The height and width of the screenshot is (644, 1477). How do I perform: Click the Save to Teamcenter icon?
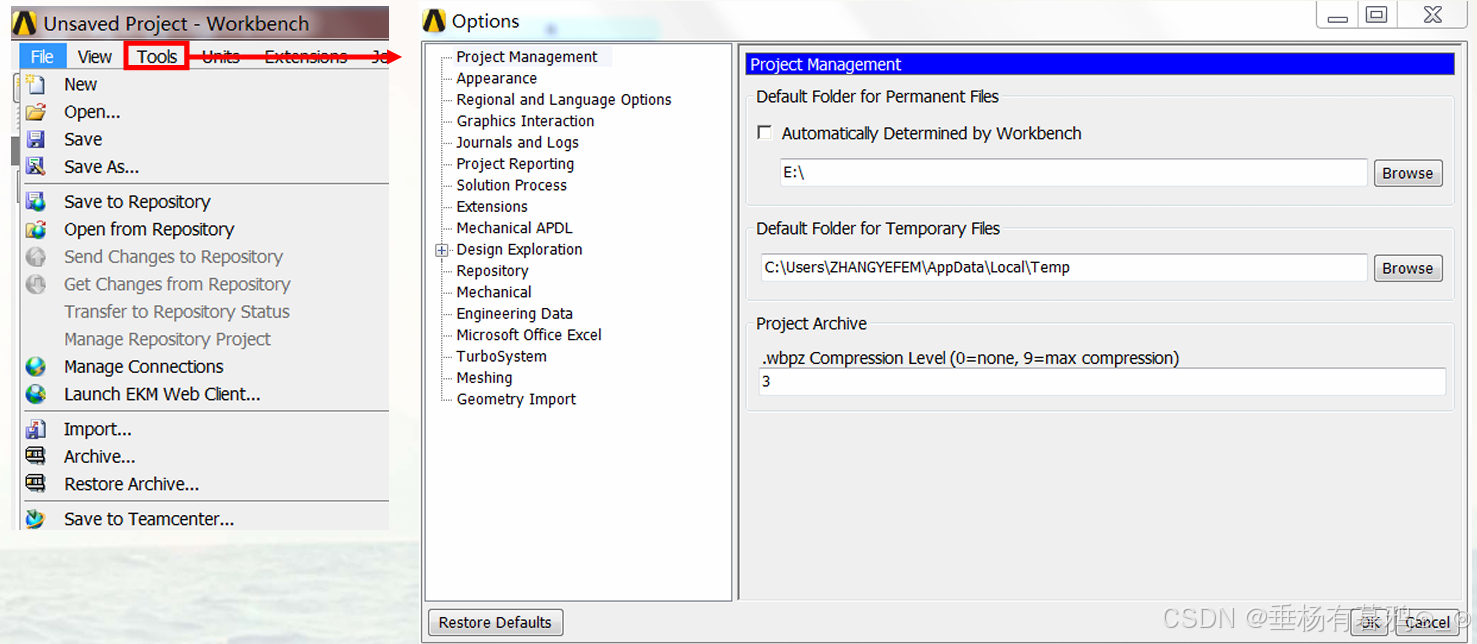pyautogui.click(x=36, y=519)
